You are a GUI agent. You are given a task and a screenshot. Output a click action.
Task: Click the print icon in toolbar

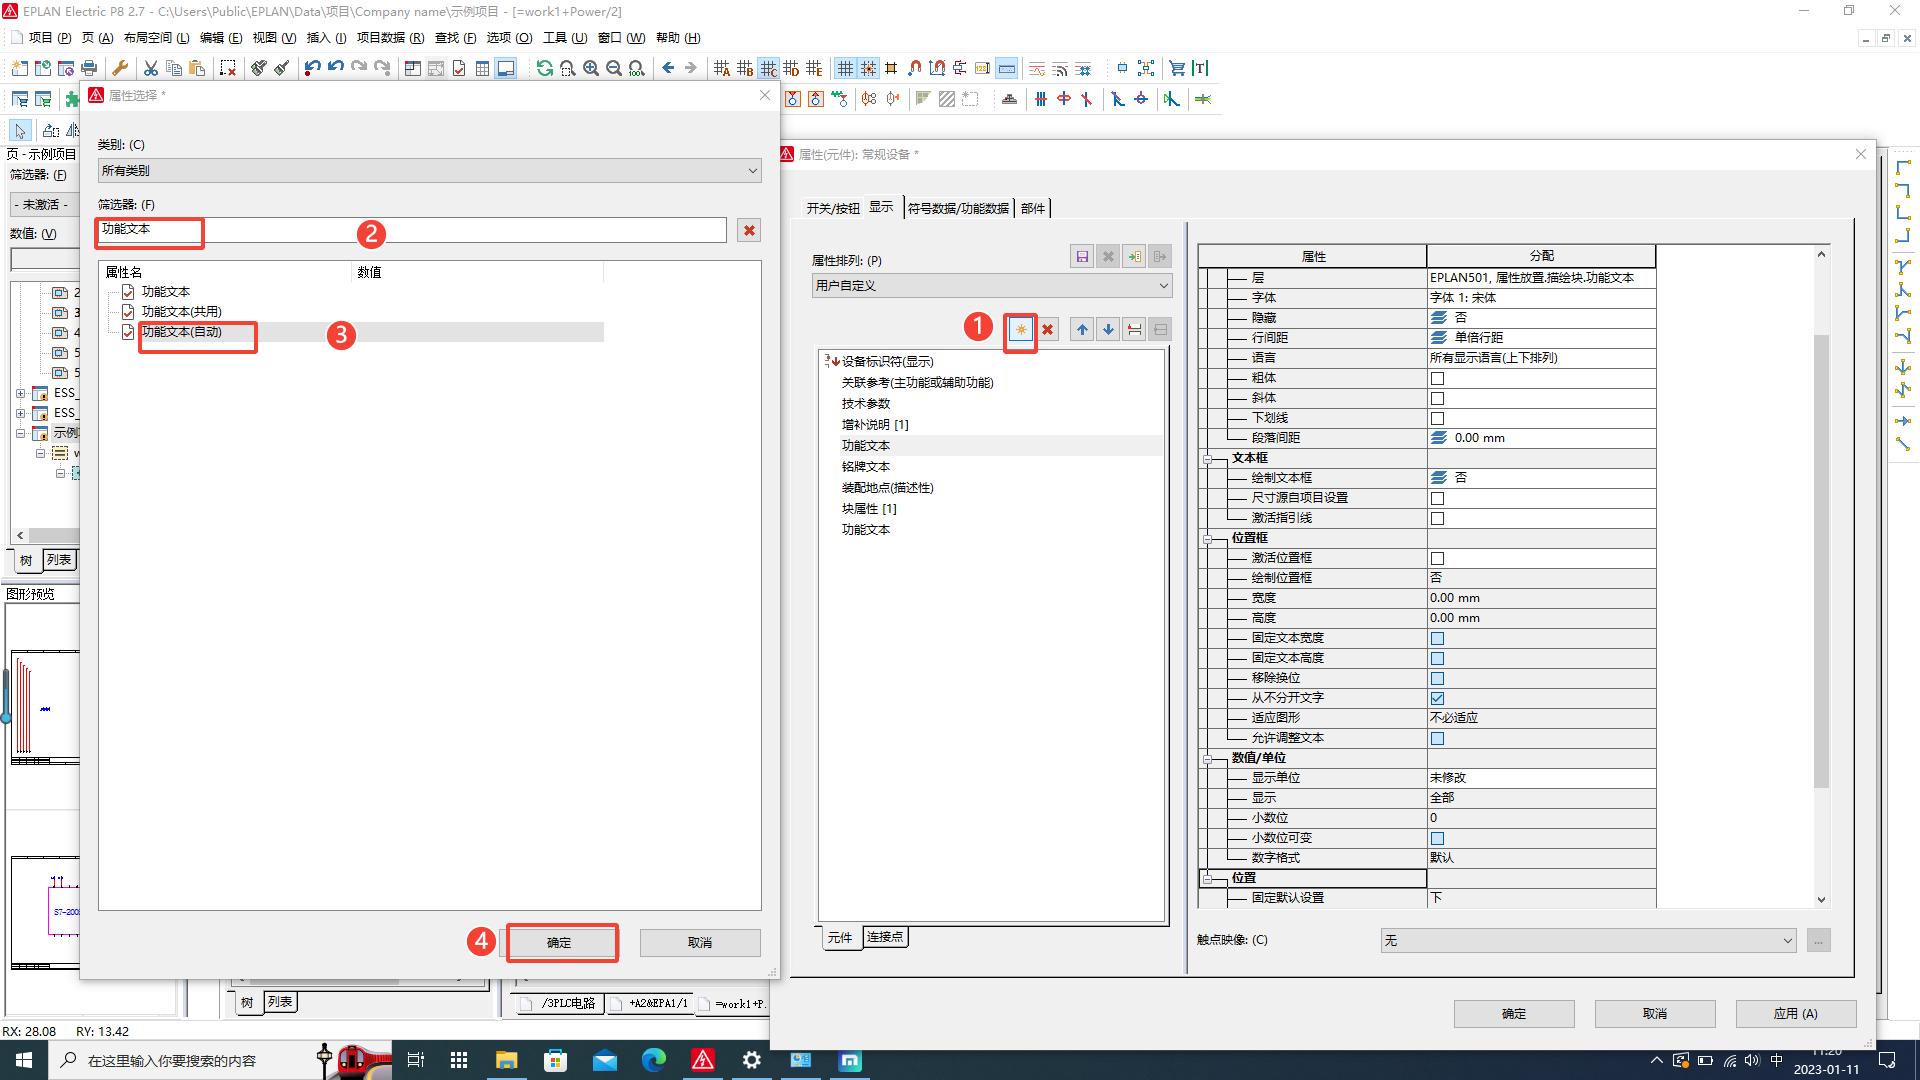pos(89,68)
